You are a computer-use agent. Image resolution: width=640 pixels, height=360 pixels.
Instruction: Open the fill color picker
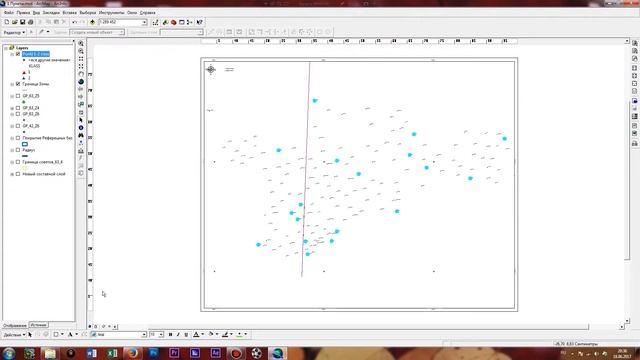click(212, 335)
